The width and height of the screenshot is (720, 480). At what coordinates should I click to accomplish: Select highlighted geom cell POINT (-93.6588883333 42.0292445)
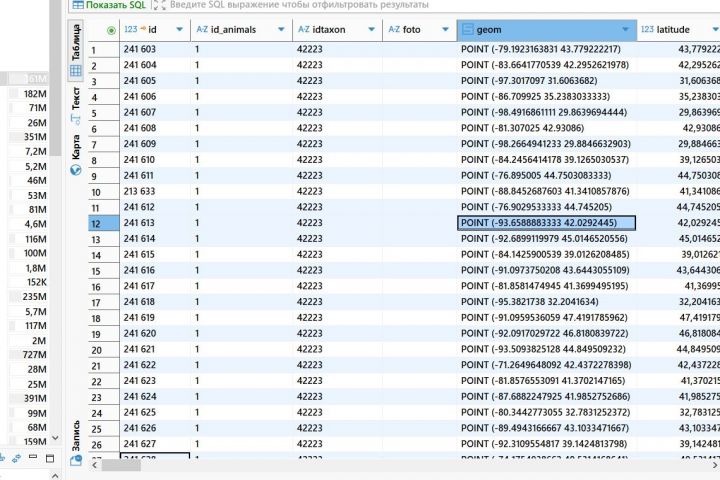click(547, 223)
